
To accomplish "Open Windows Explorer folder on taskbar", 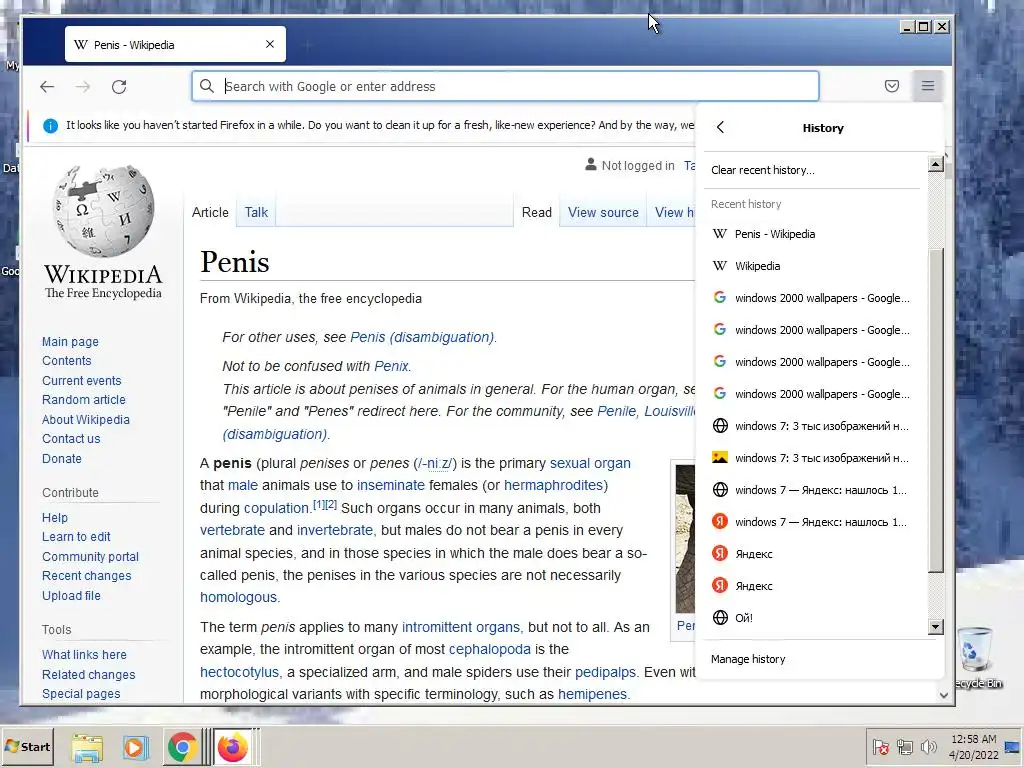I will [x=87, y=748].
